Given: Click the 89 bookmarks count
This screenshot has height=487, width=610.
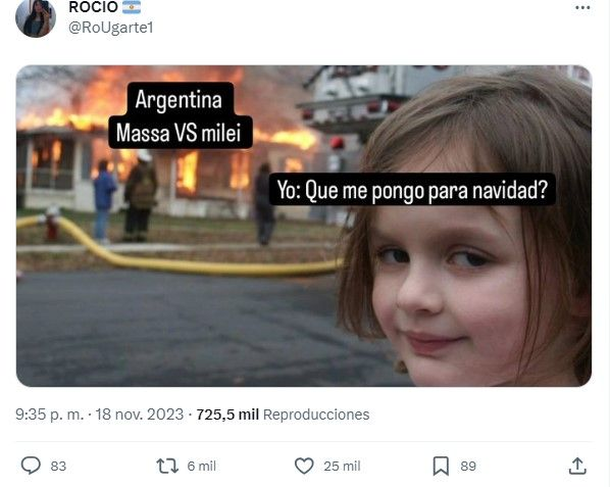Looking at the screenshot, I should (468, 466).
